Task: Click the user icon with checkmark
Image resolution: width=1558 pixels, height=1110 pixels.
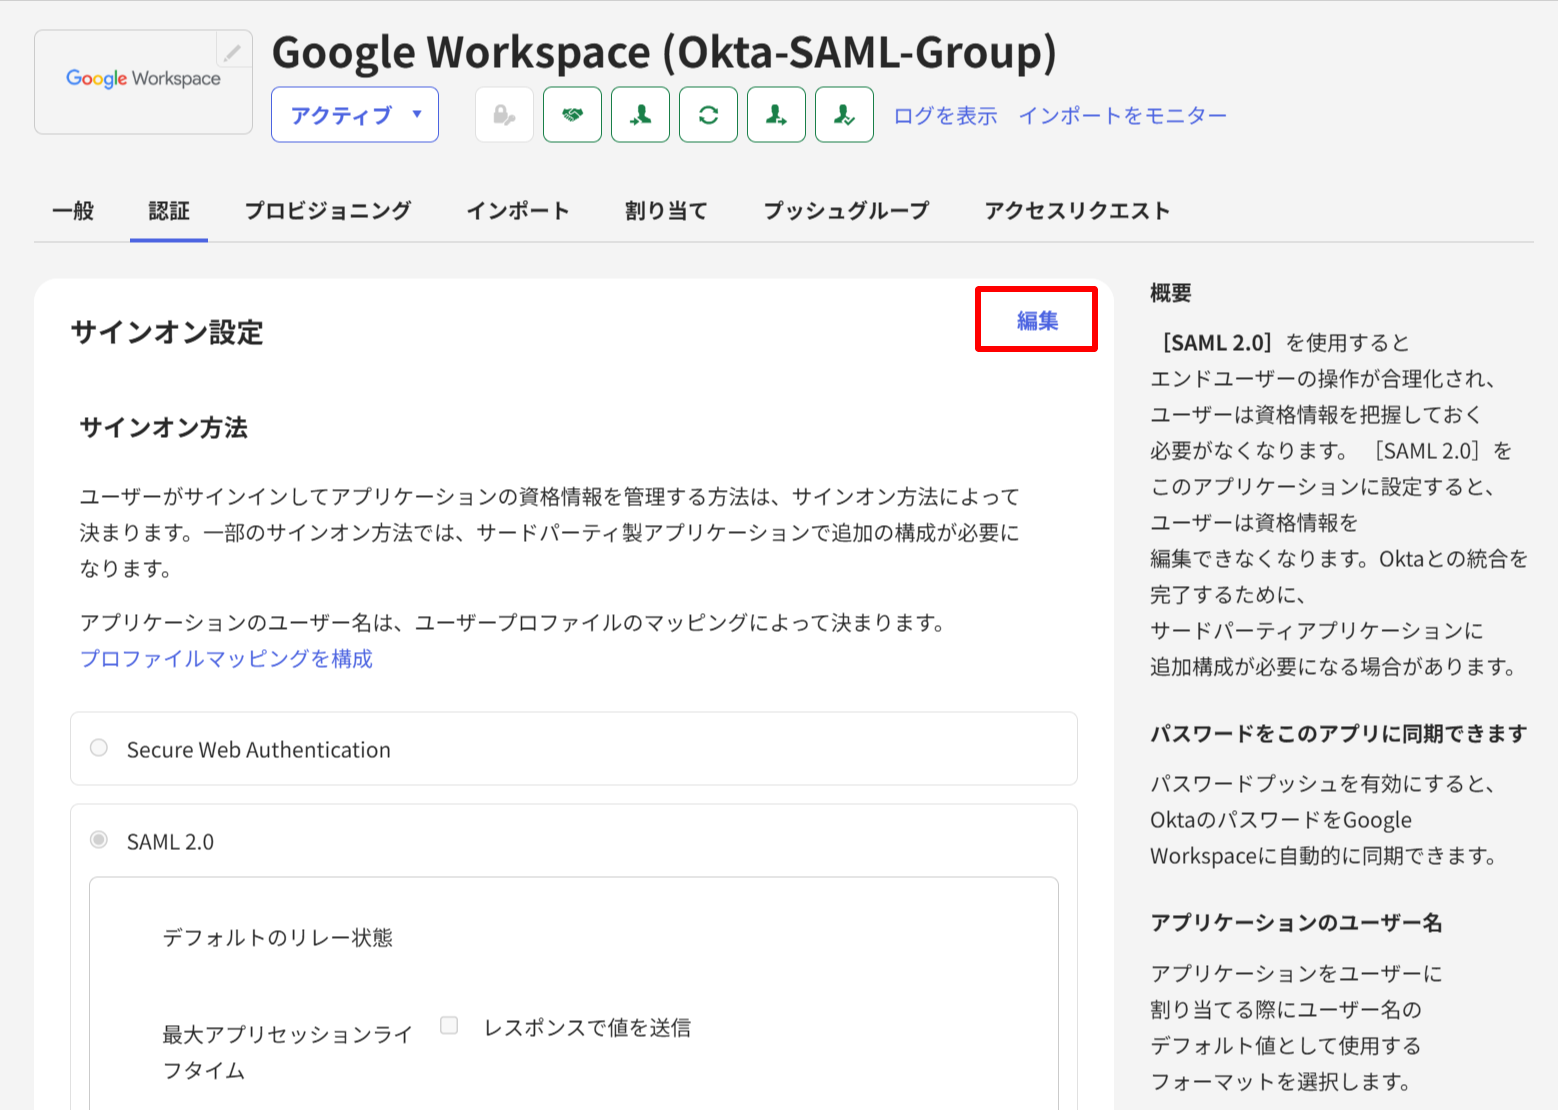Action: pos(844,115)
